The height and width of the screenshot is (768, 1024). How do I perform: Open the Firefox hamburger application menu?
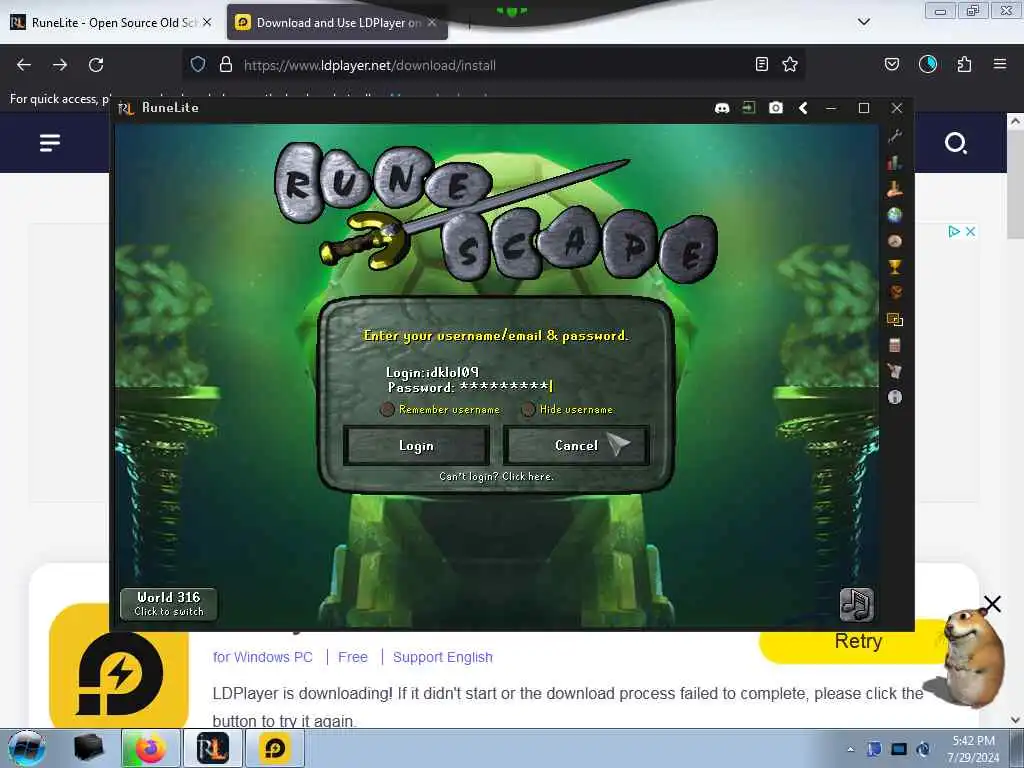tap(1000, 64)
